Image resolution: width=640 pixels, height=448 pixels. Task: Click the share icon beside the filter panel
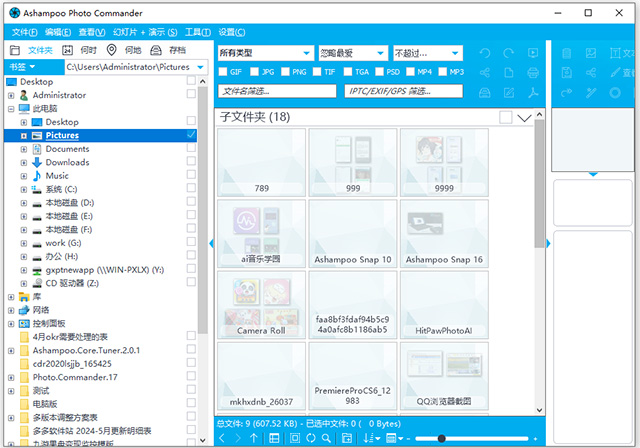tap(484, 73)
